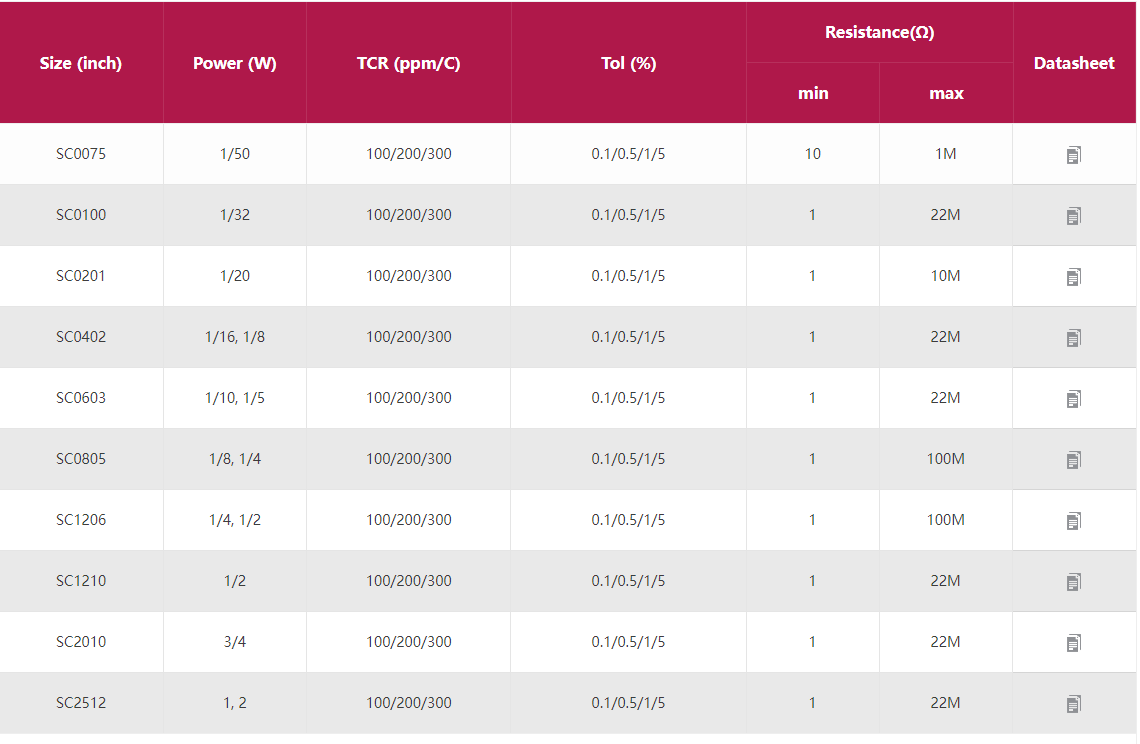1140x744 pixels.
Task: Open the datasheet icon for SC0805
Action: click(1073, 460)
